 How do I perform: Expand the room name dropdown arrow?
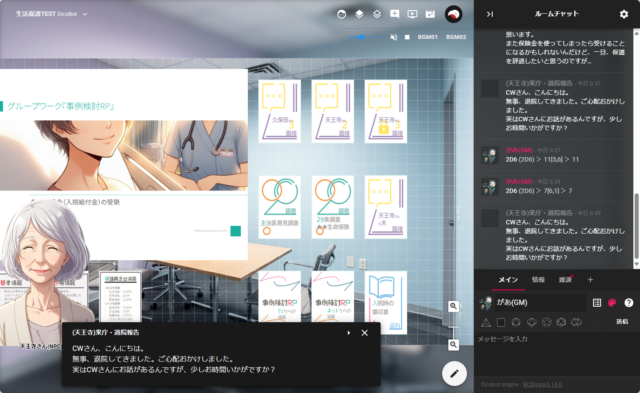[85, 14]
